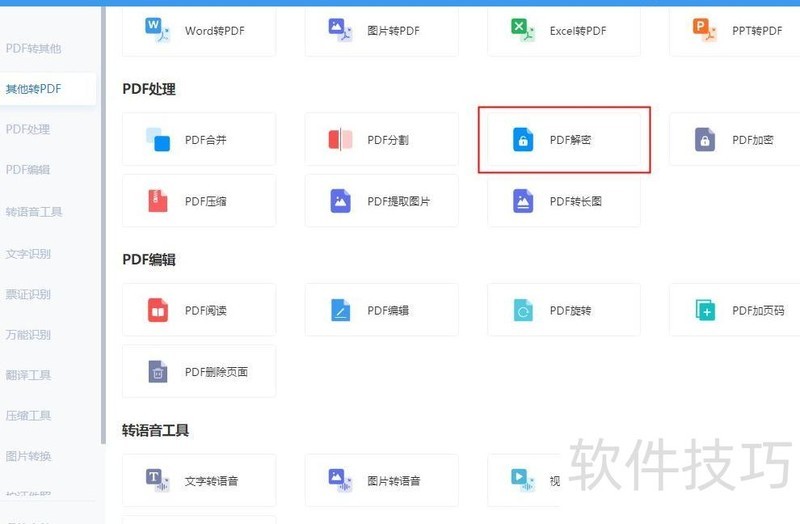The width and height of the screenshot is (800, 524).
Task: Click the PDF提取图片 label
Action: pos(398,201)
